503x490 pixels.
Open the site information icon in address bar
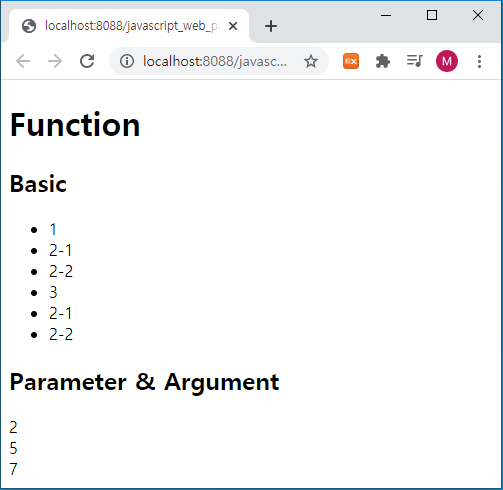pos(127,61)
